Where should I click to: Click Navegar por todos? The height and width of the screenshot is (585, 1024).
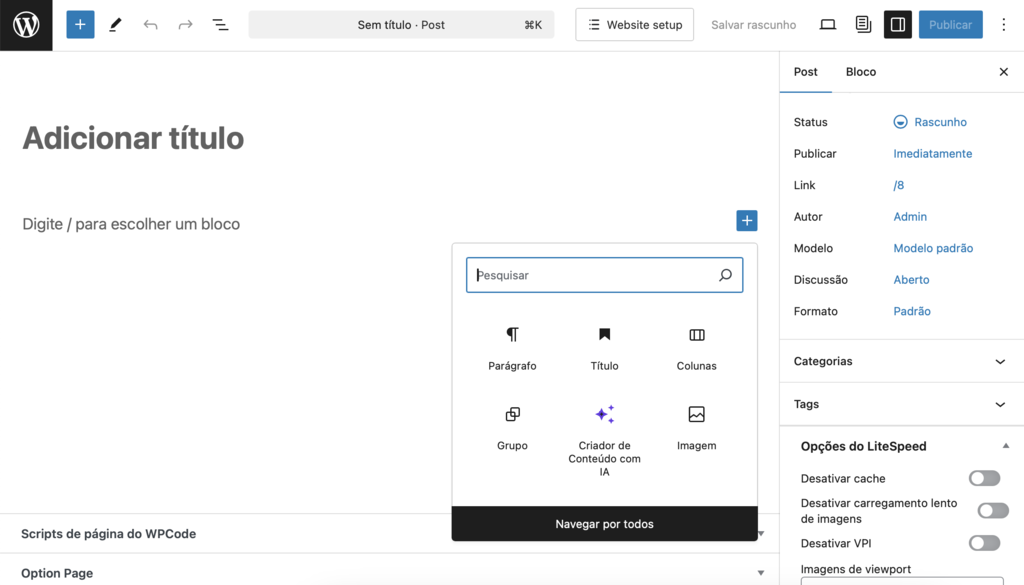point(604,523)
